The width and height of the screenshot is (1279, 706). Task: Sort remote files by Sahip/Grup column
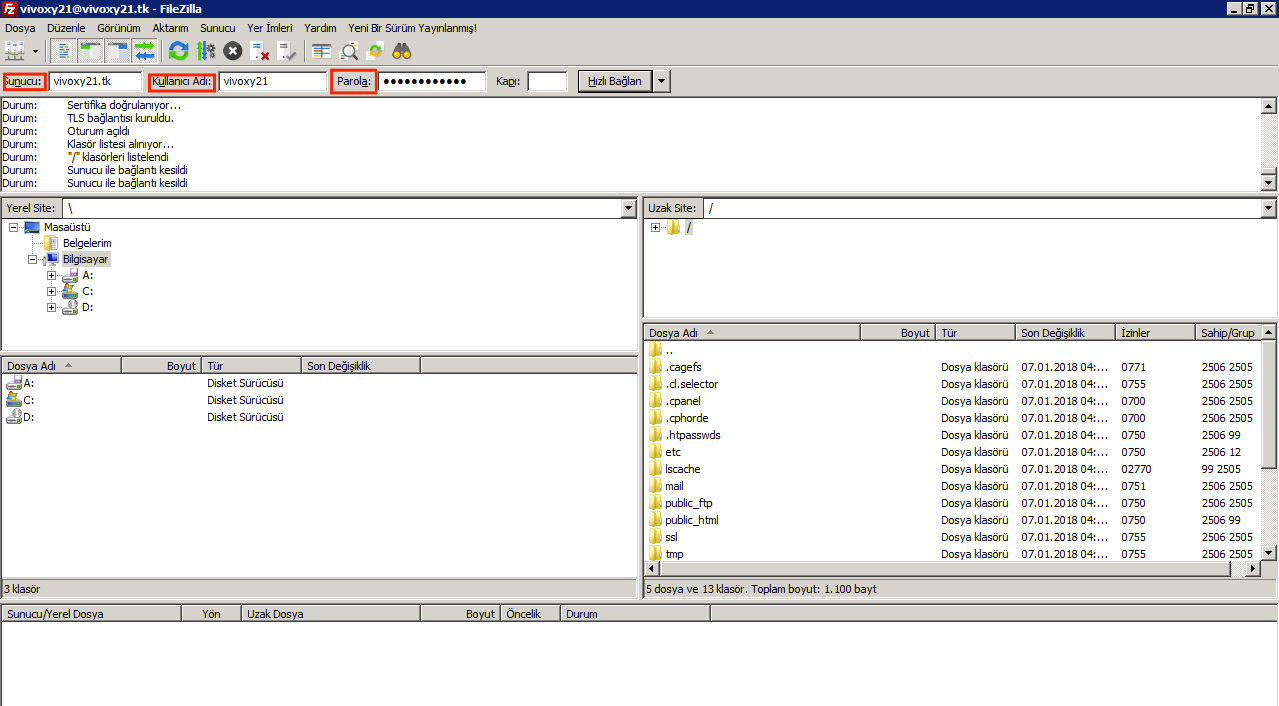[x=1227, y=333]
